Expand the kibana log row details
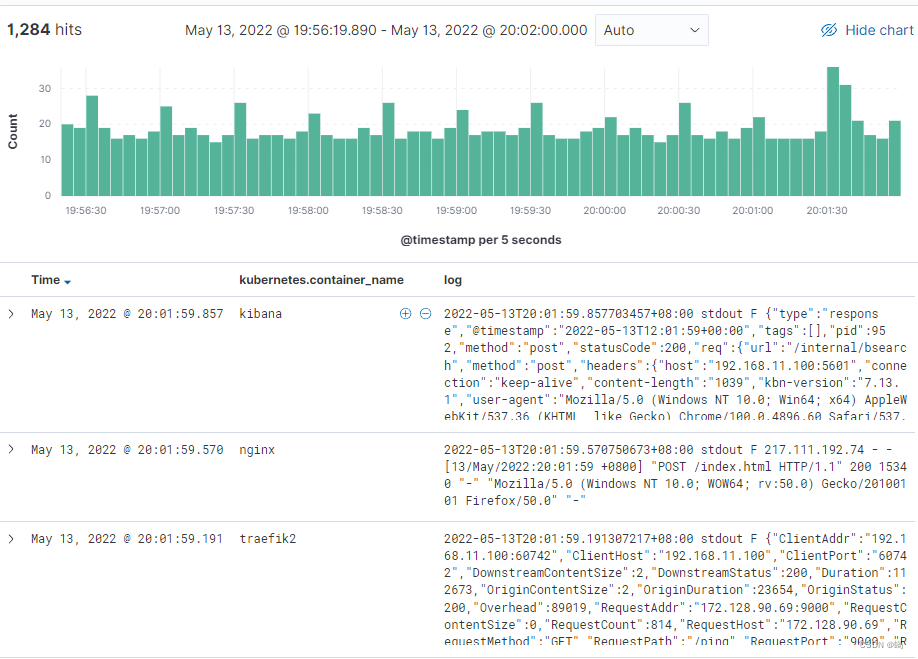This screenshot has width=918, height=659. pos(11,314)
